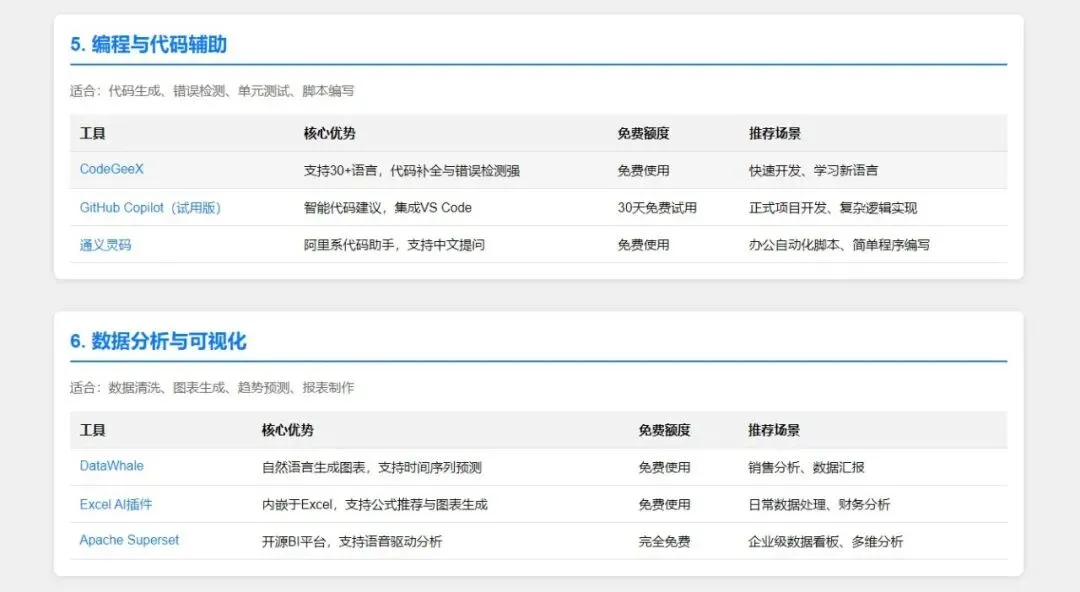This screenshot has height=592, width=1080.
Task: Open the GitHub Copilot（试用版）link
Action: coord(150,207)
